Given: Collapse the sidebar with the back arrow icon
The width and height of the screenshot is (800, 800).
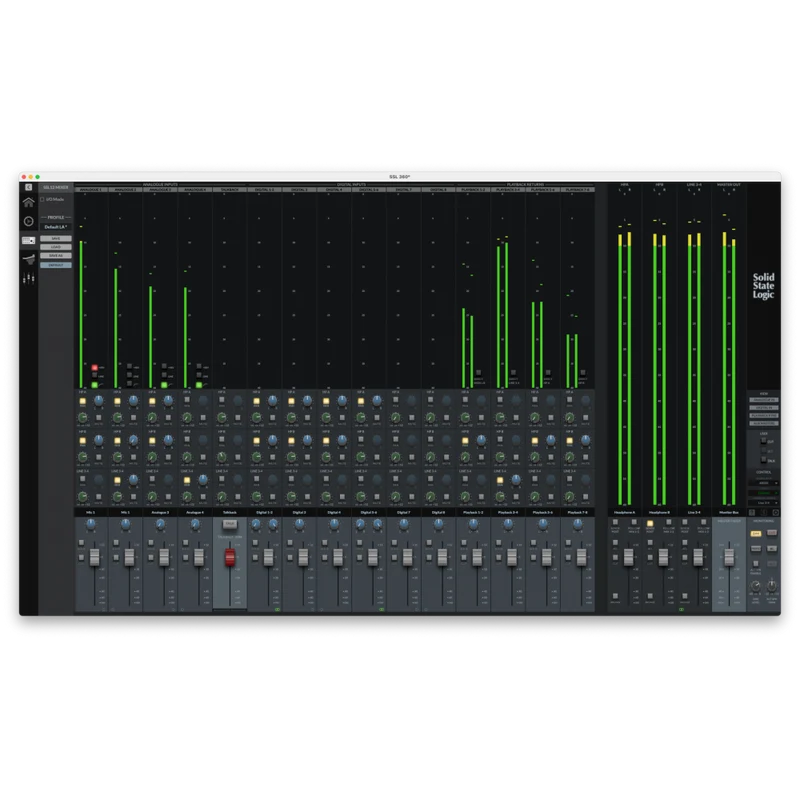Looking at the screenshot, I should pos(29,187).
